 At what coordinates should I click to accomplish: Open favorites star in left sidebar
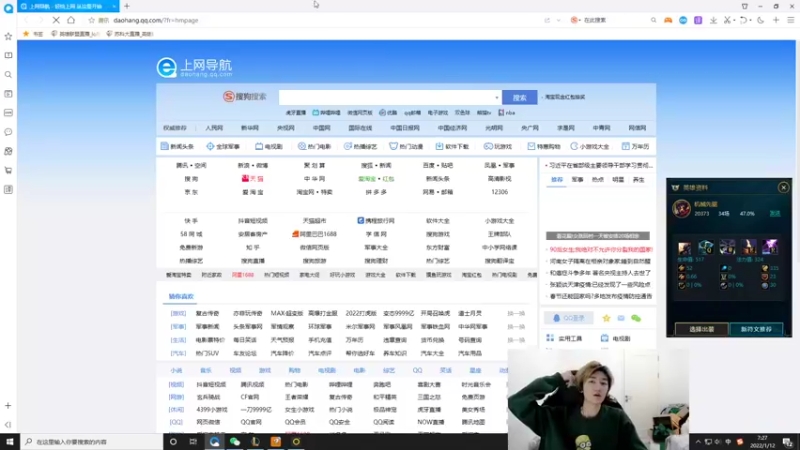[x=8, y=36]
